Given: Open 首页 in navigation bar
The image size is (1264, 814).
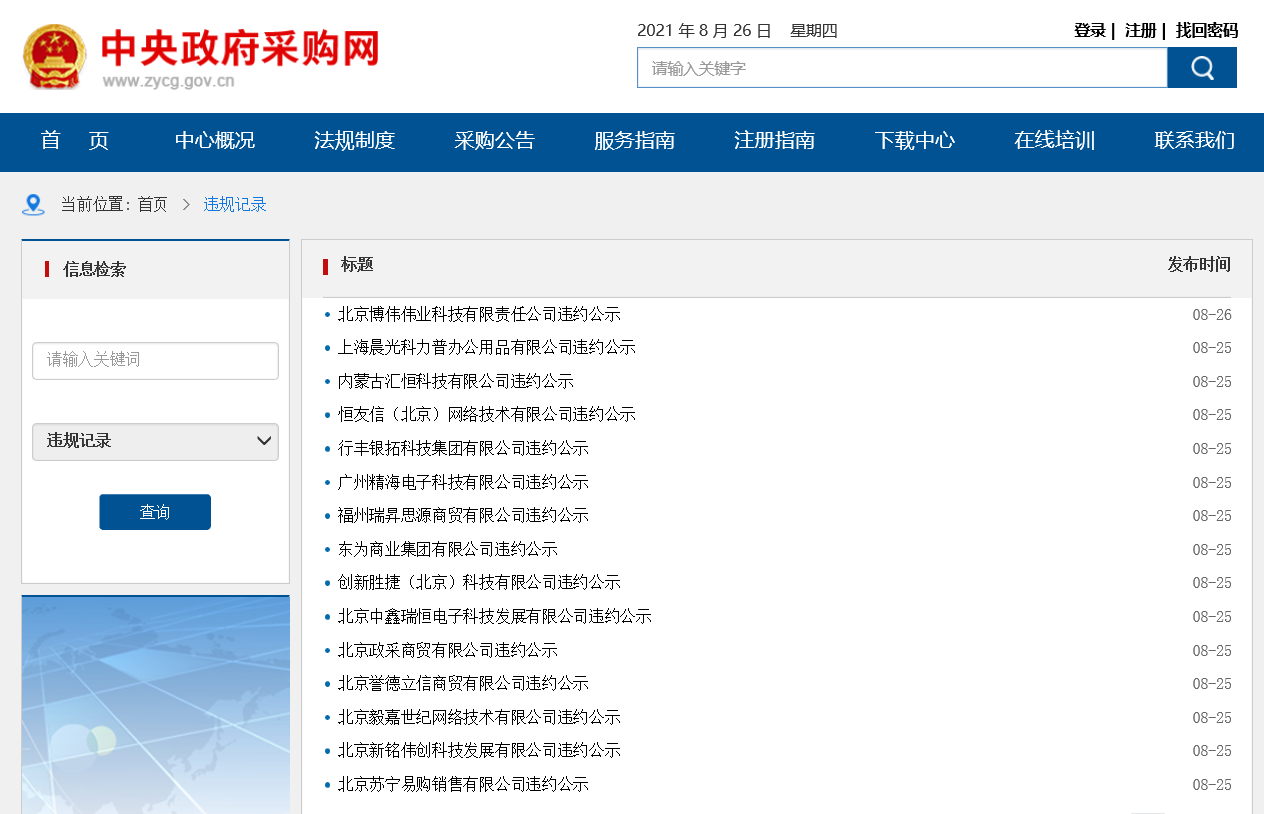Looking at the screenshot, I should 75,141.
